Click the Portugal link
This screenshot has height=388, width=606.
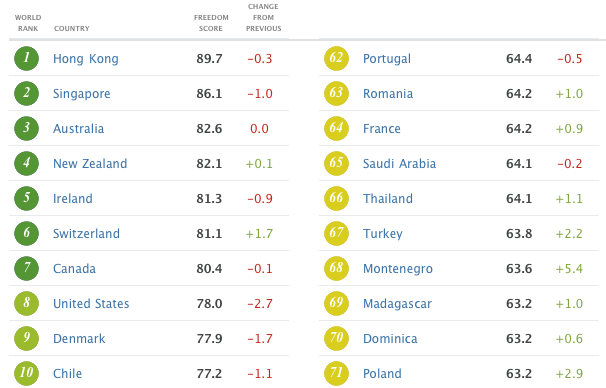[386, 59]
